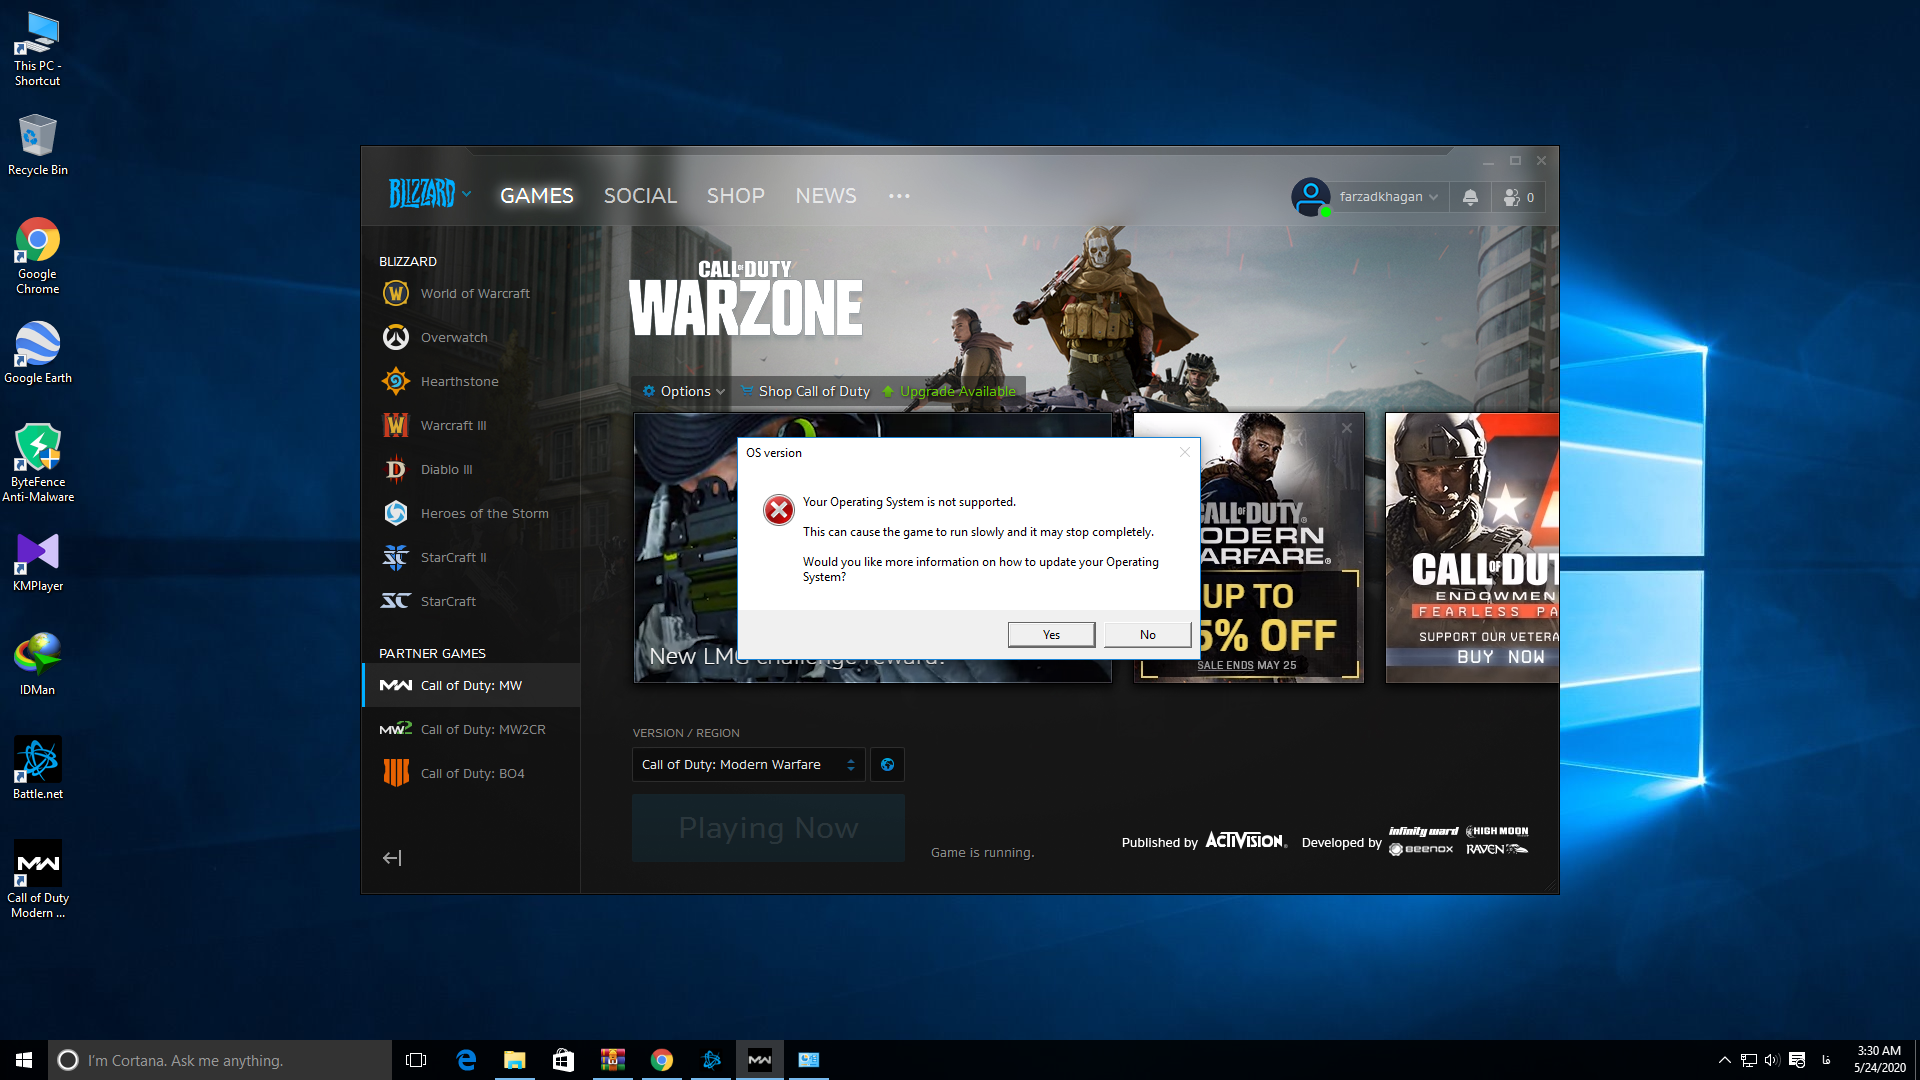This screenshot has width=1920, height=1080.
Task: Click the Shop Call of Duty link
Action: 813,391
